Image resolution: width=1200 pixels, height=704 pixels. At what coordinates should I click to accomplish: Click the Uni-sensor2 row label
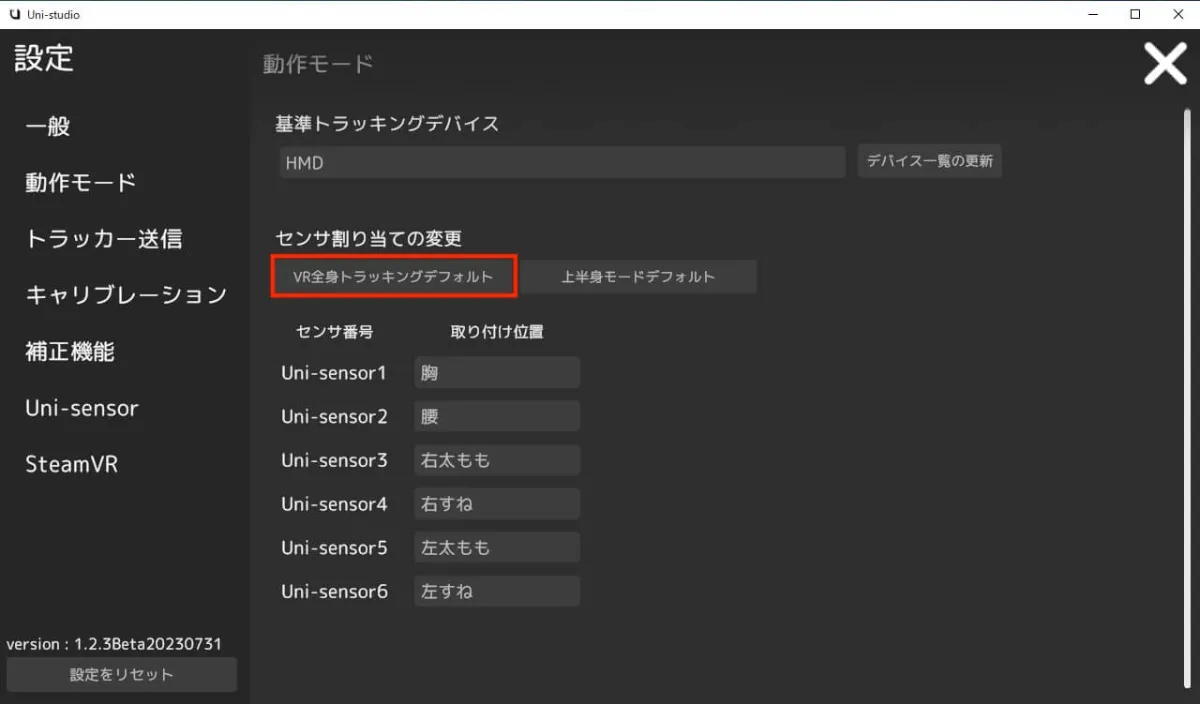[x=334, y=416]
